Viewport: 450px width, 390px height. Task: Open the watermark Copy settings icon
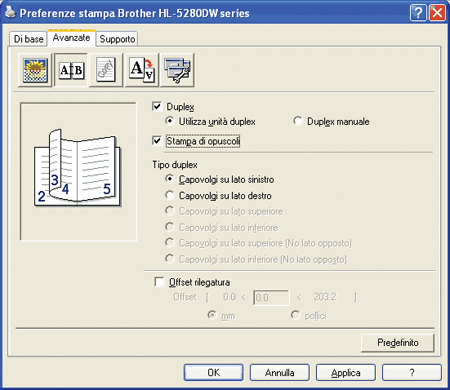point(106,70)
